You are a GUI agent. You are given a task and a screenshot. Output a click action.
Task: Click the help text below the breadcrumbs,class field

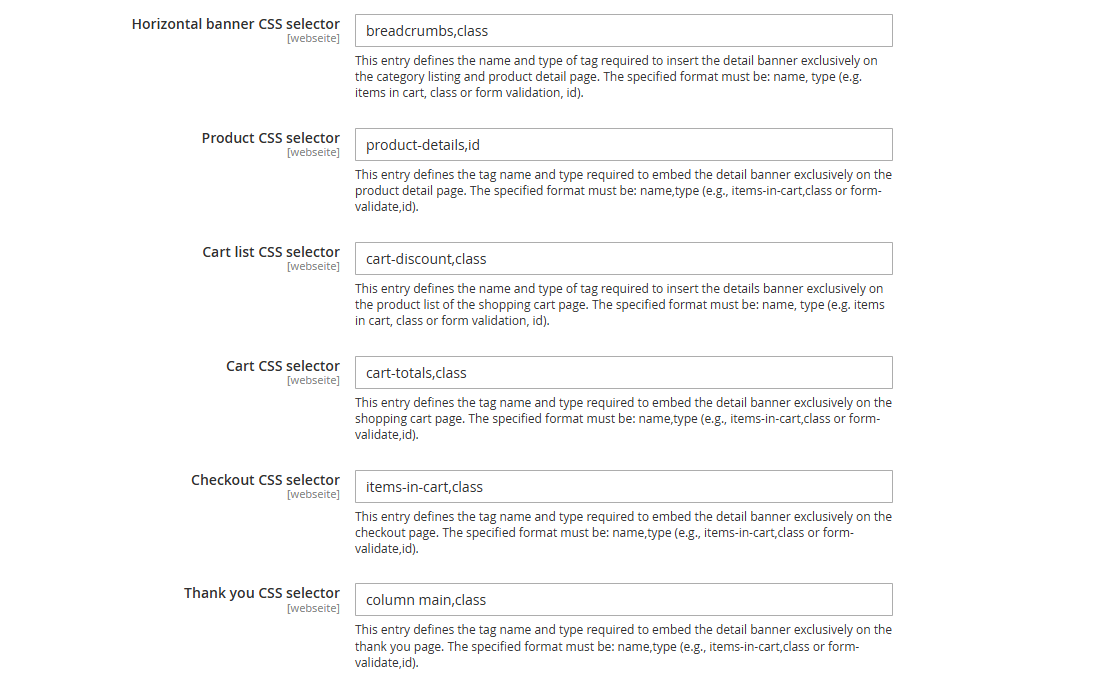pyautogui.click(x=617, y=77)
